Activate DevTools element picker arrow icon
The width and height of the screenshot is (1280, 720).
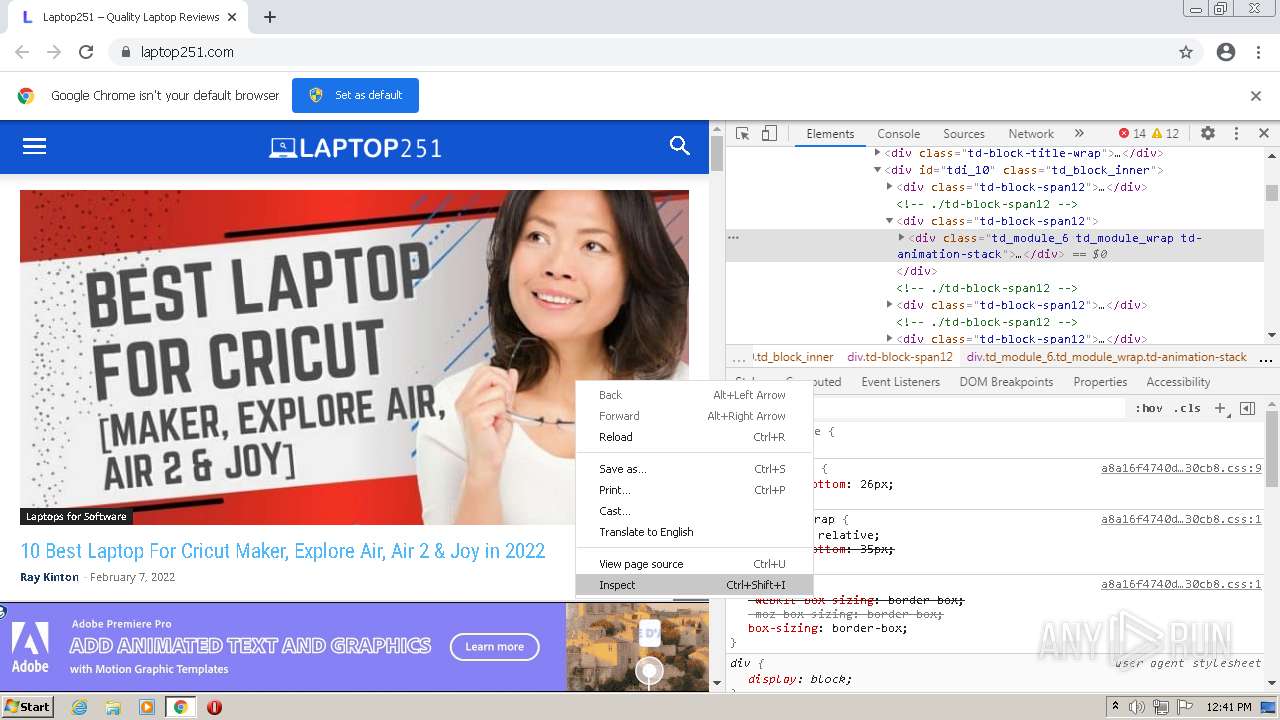coord(742,133)
